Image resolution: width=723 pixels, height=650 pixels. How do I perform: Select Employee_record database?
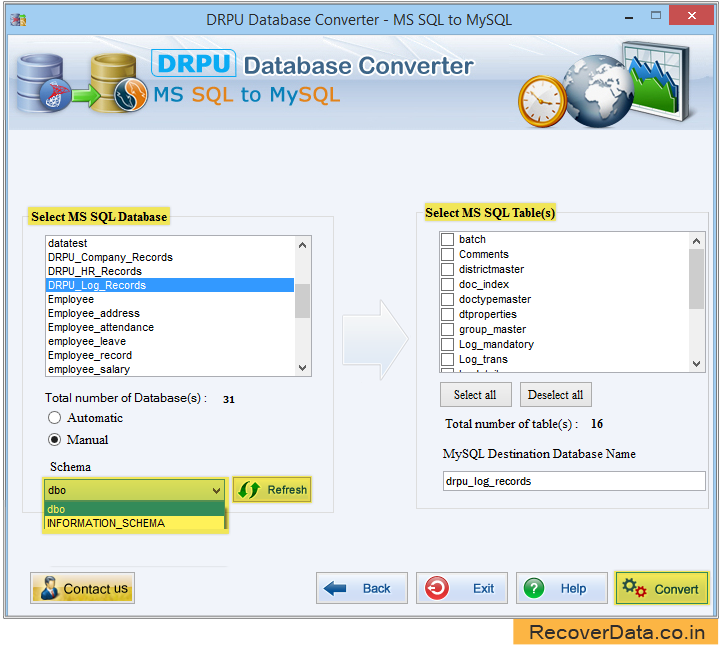(170, 355)
